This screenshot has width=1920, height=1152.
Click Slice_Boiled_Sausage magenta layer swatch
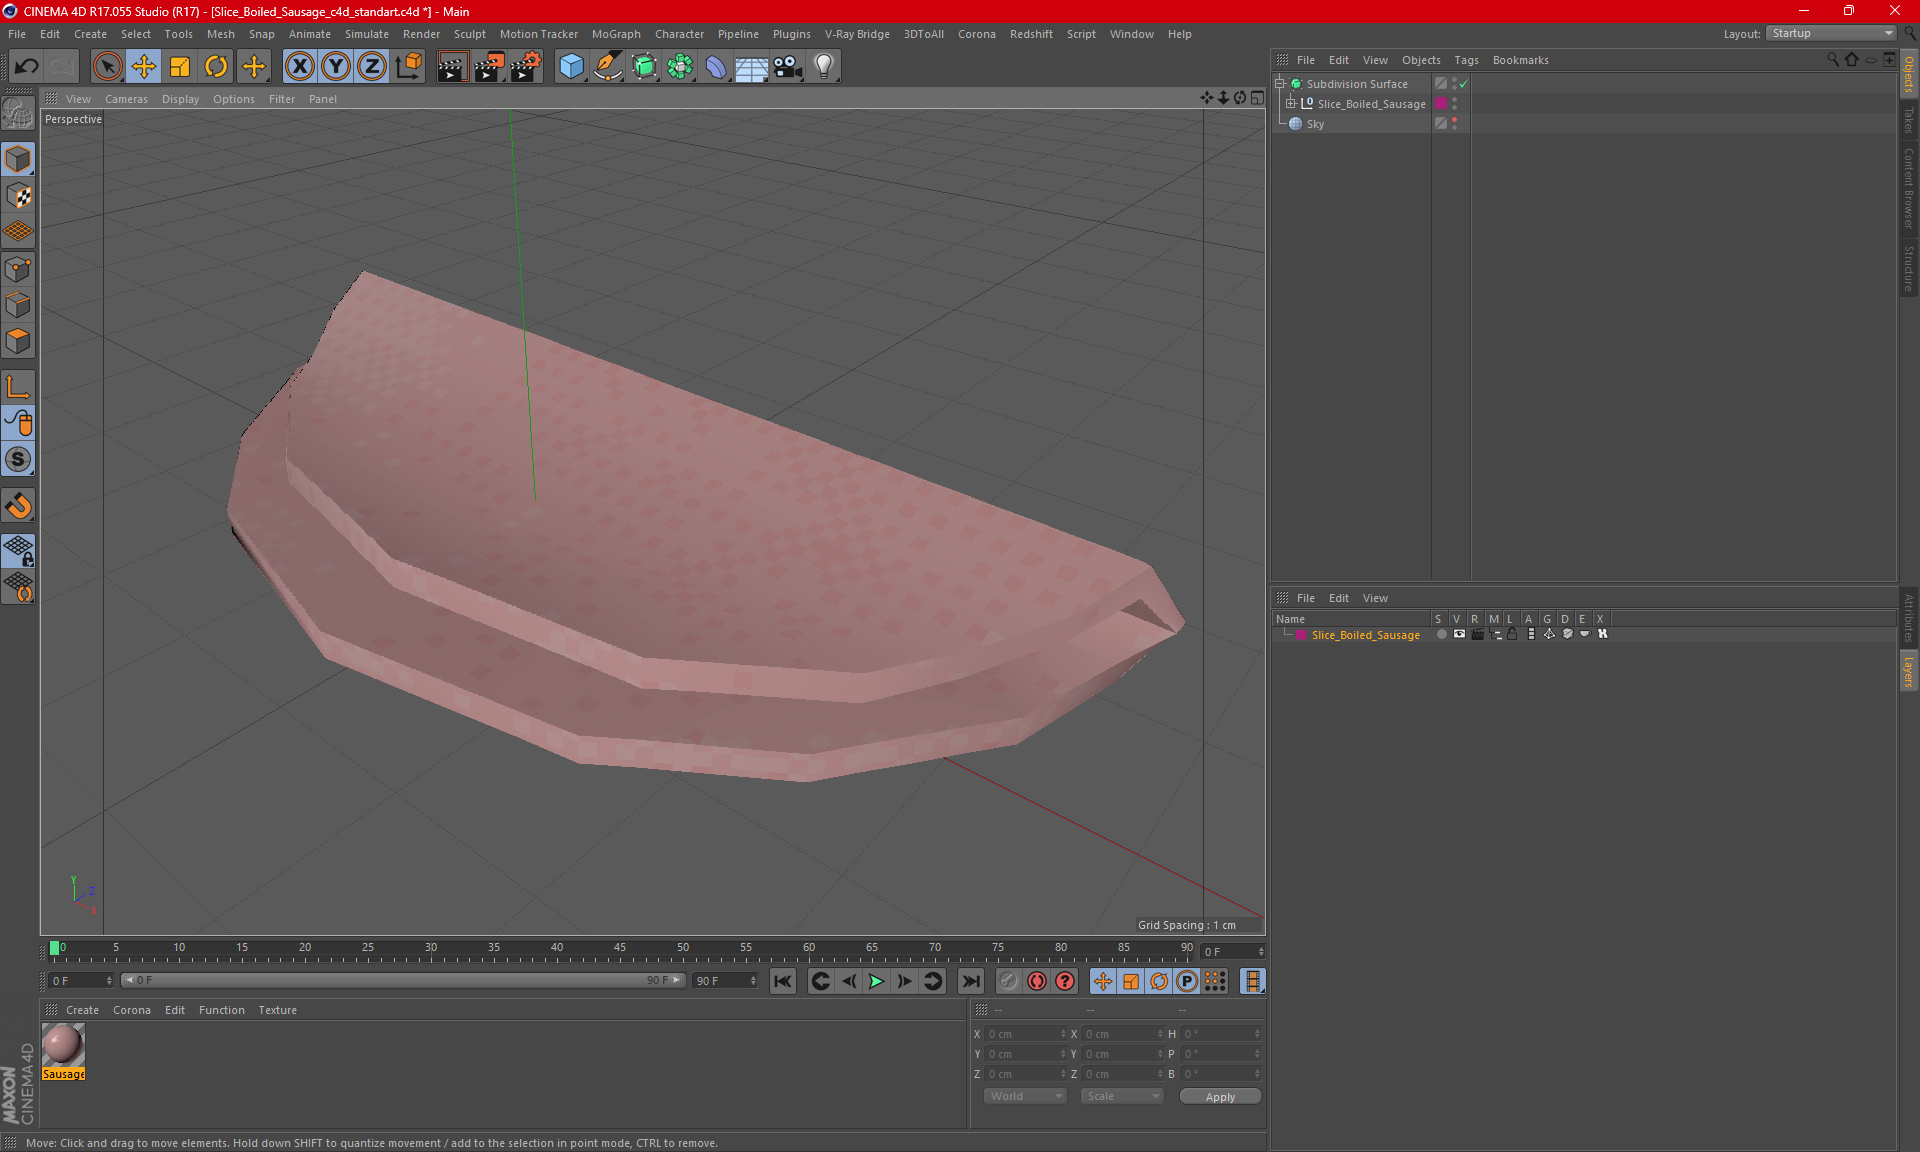[1441, 103]
